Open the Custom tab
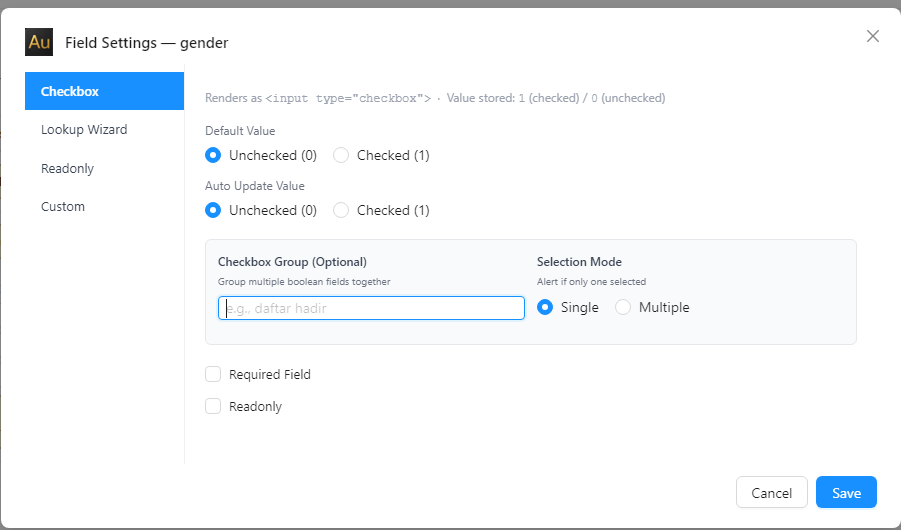 pyautogui.click(x=105, y=206)
